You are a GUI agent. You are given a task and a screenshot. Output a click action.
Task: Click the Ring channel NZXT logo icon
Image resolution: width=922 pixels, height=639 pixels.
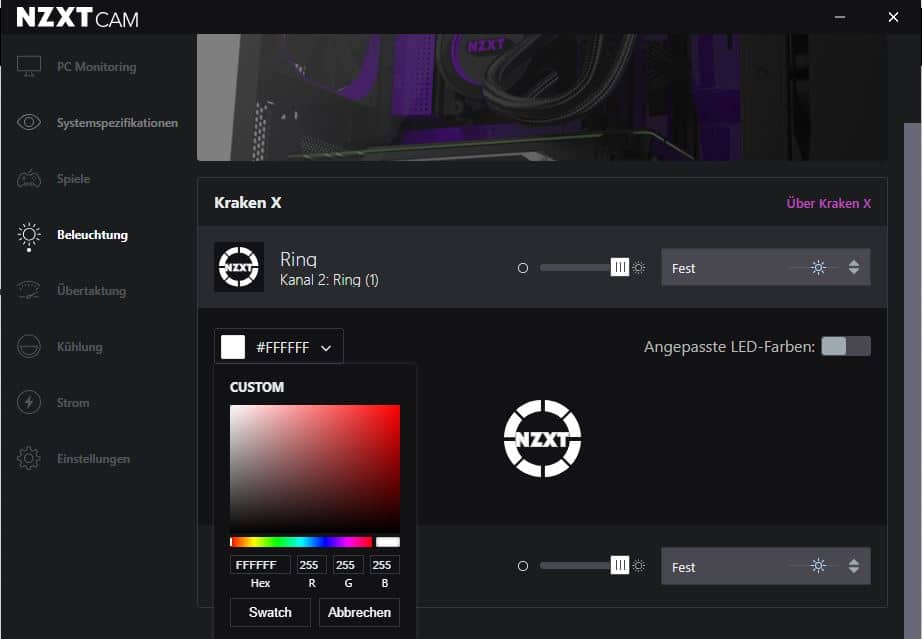[x=239, y=267]
